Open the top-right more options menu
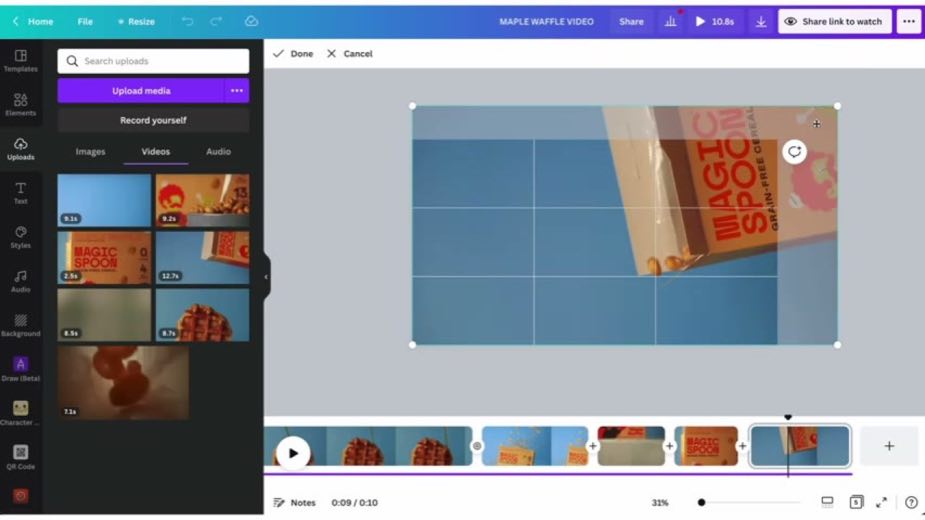This screenshot has height=520, width=925. tap(909, 21)
